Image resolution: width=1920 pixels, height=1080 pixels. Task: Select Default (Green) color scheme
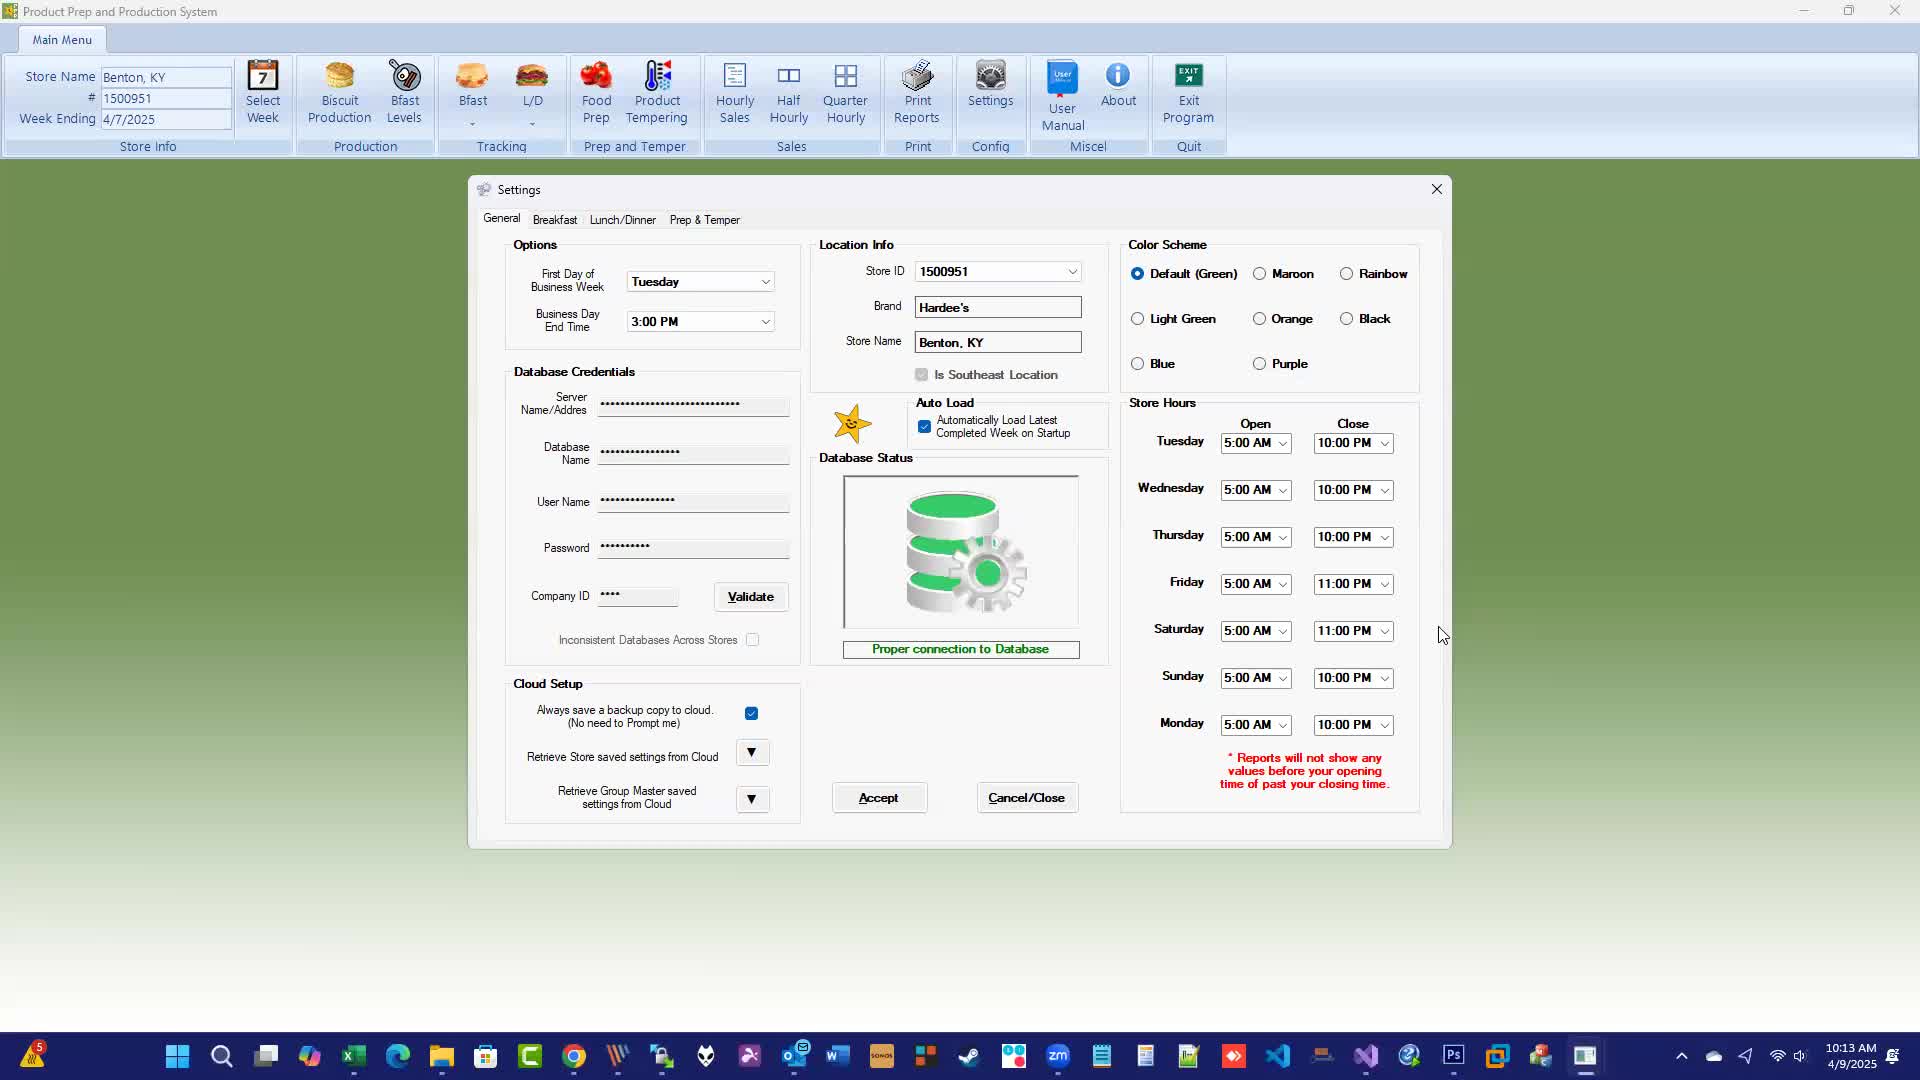pyautogui.click(x=1137, y=274)
